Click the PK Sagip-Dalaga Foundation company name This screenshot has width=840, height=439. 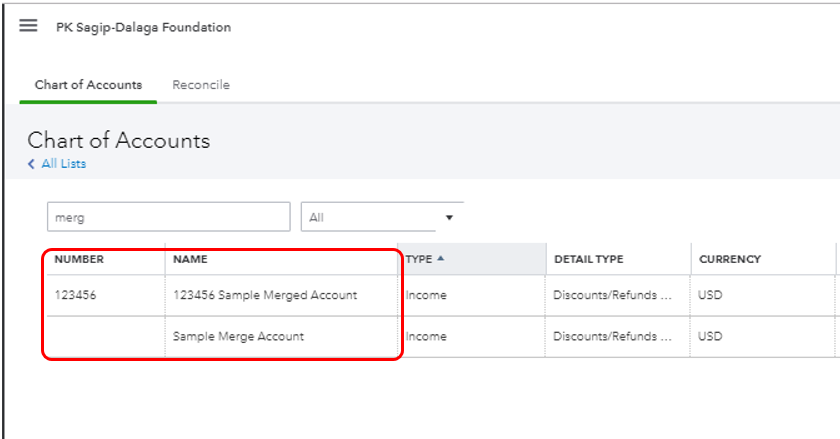click(x=143, y=27)
